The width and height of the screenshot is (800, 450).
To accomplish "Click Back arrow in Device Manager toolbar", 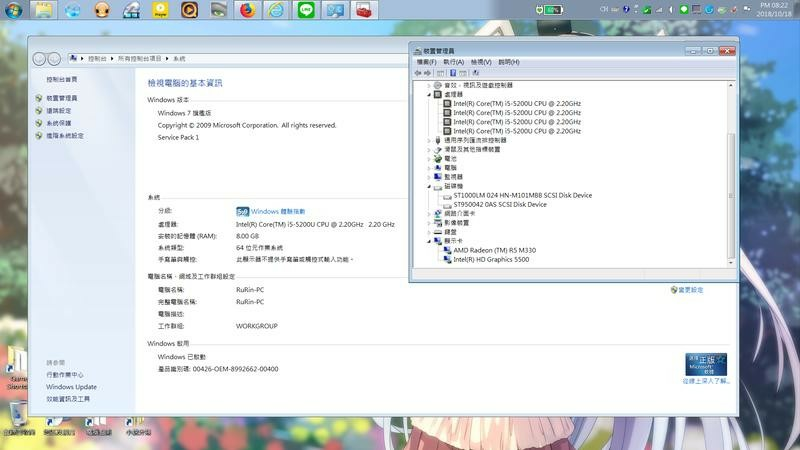I will 418,73.
